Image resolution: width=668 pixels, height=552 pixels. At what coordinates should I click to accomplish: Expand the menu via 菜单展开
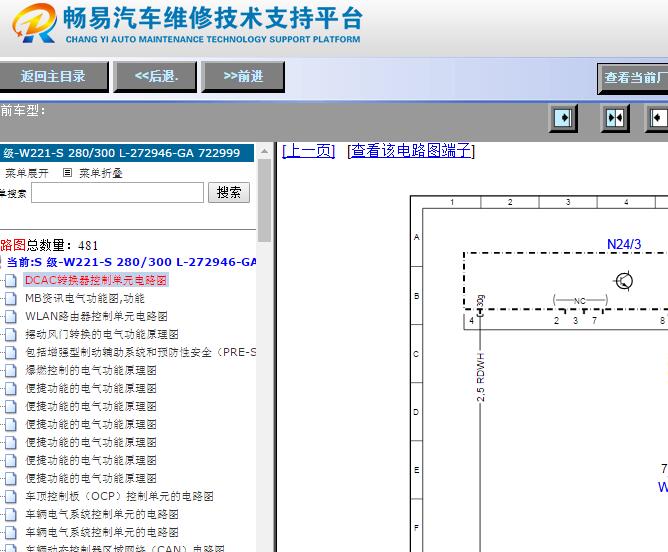(26, 173)
